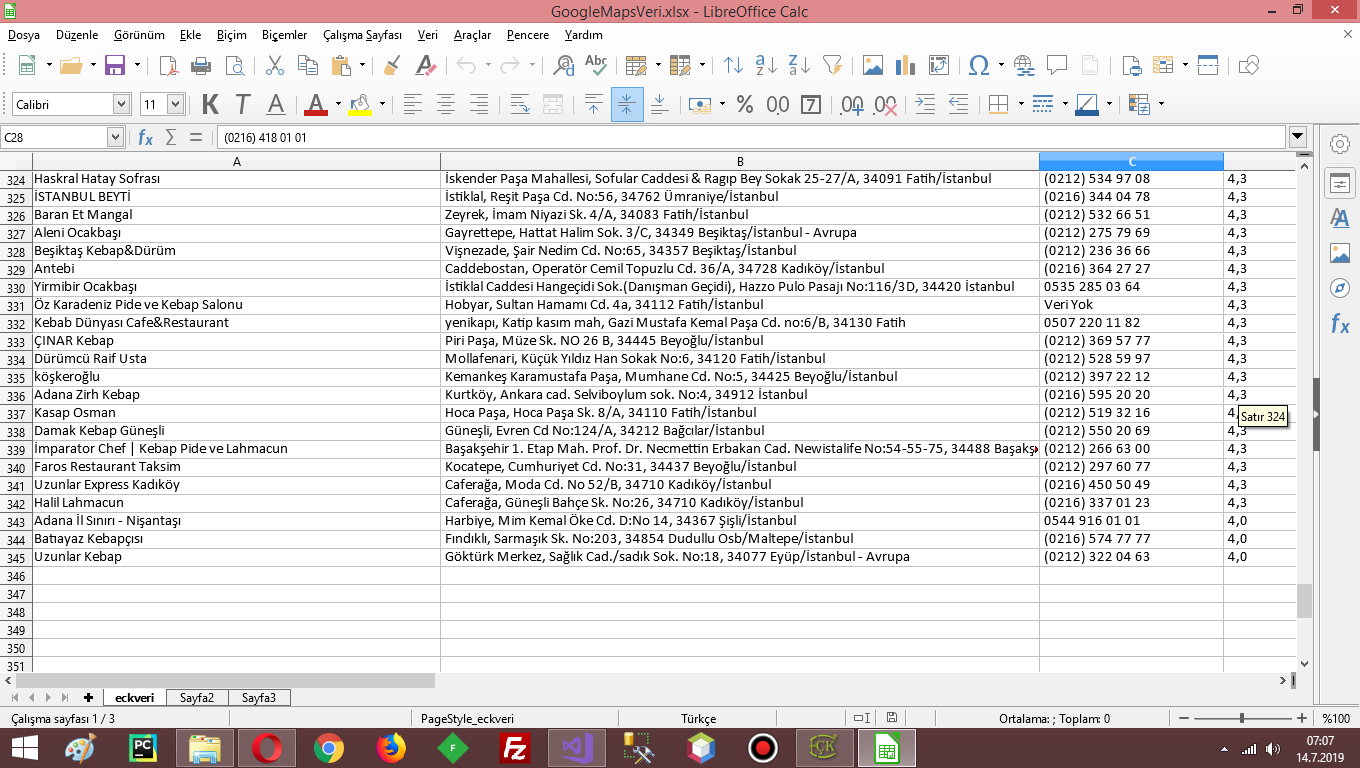The width and height of the screenshot is (1360, 768).
Task: Toggle italic formatting with the T button
Action: coord(242,104)
